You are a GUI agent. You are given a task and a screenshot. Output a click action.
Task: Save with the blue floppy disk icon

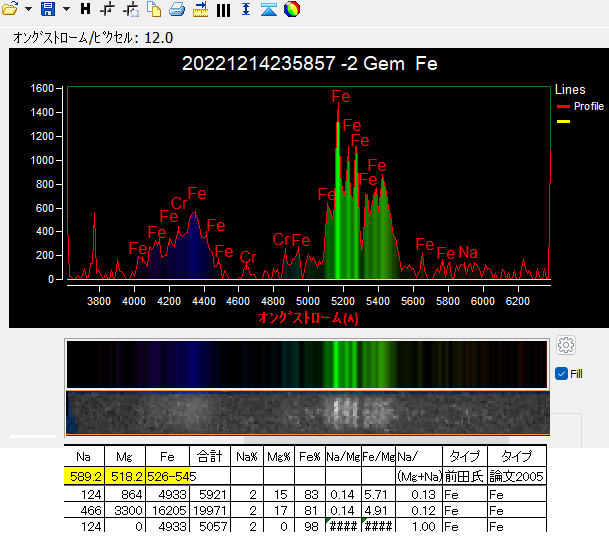pyautogui.click(x=48, y=8)
